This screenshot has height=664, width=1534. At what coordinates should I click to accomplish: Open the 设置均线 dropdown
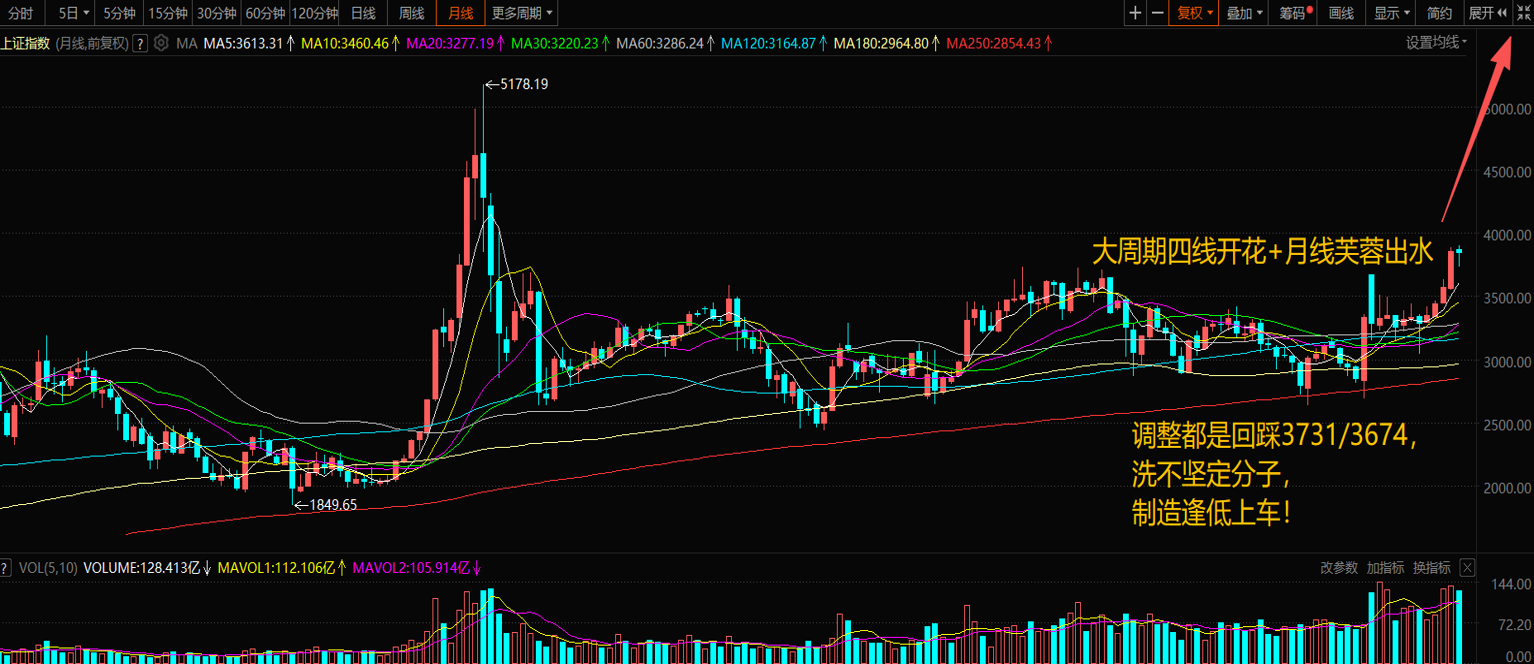pyautogui.click(x=1436, y=43)
